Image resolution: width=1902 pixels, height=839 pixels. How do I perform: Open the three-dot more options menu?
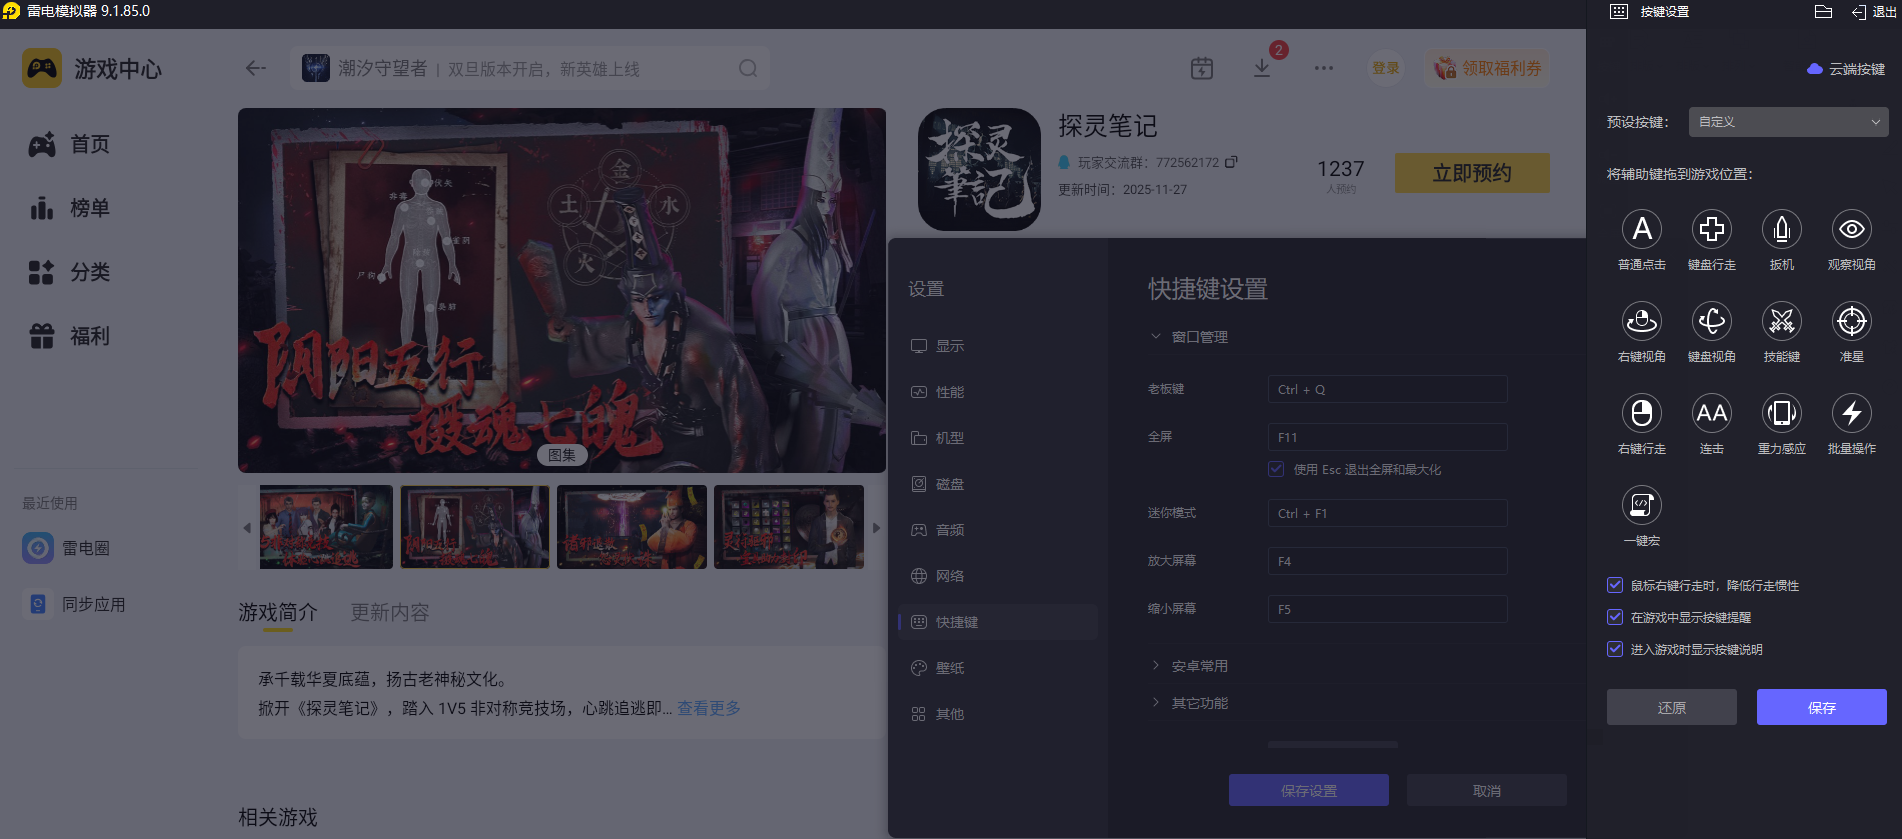(1324, 68)
